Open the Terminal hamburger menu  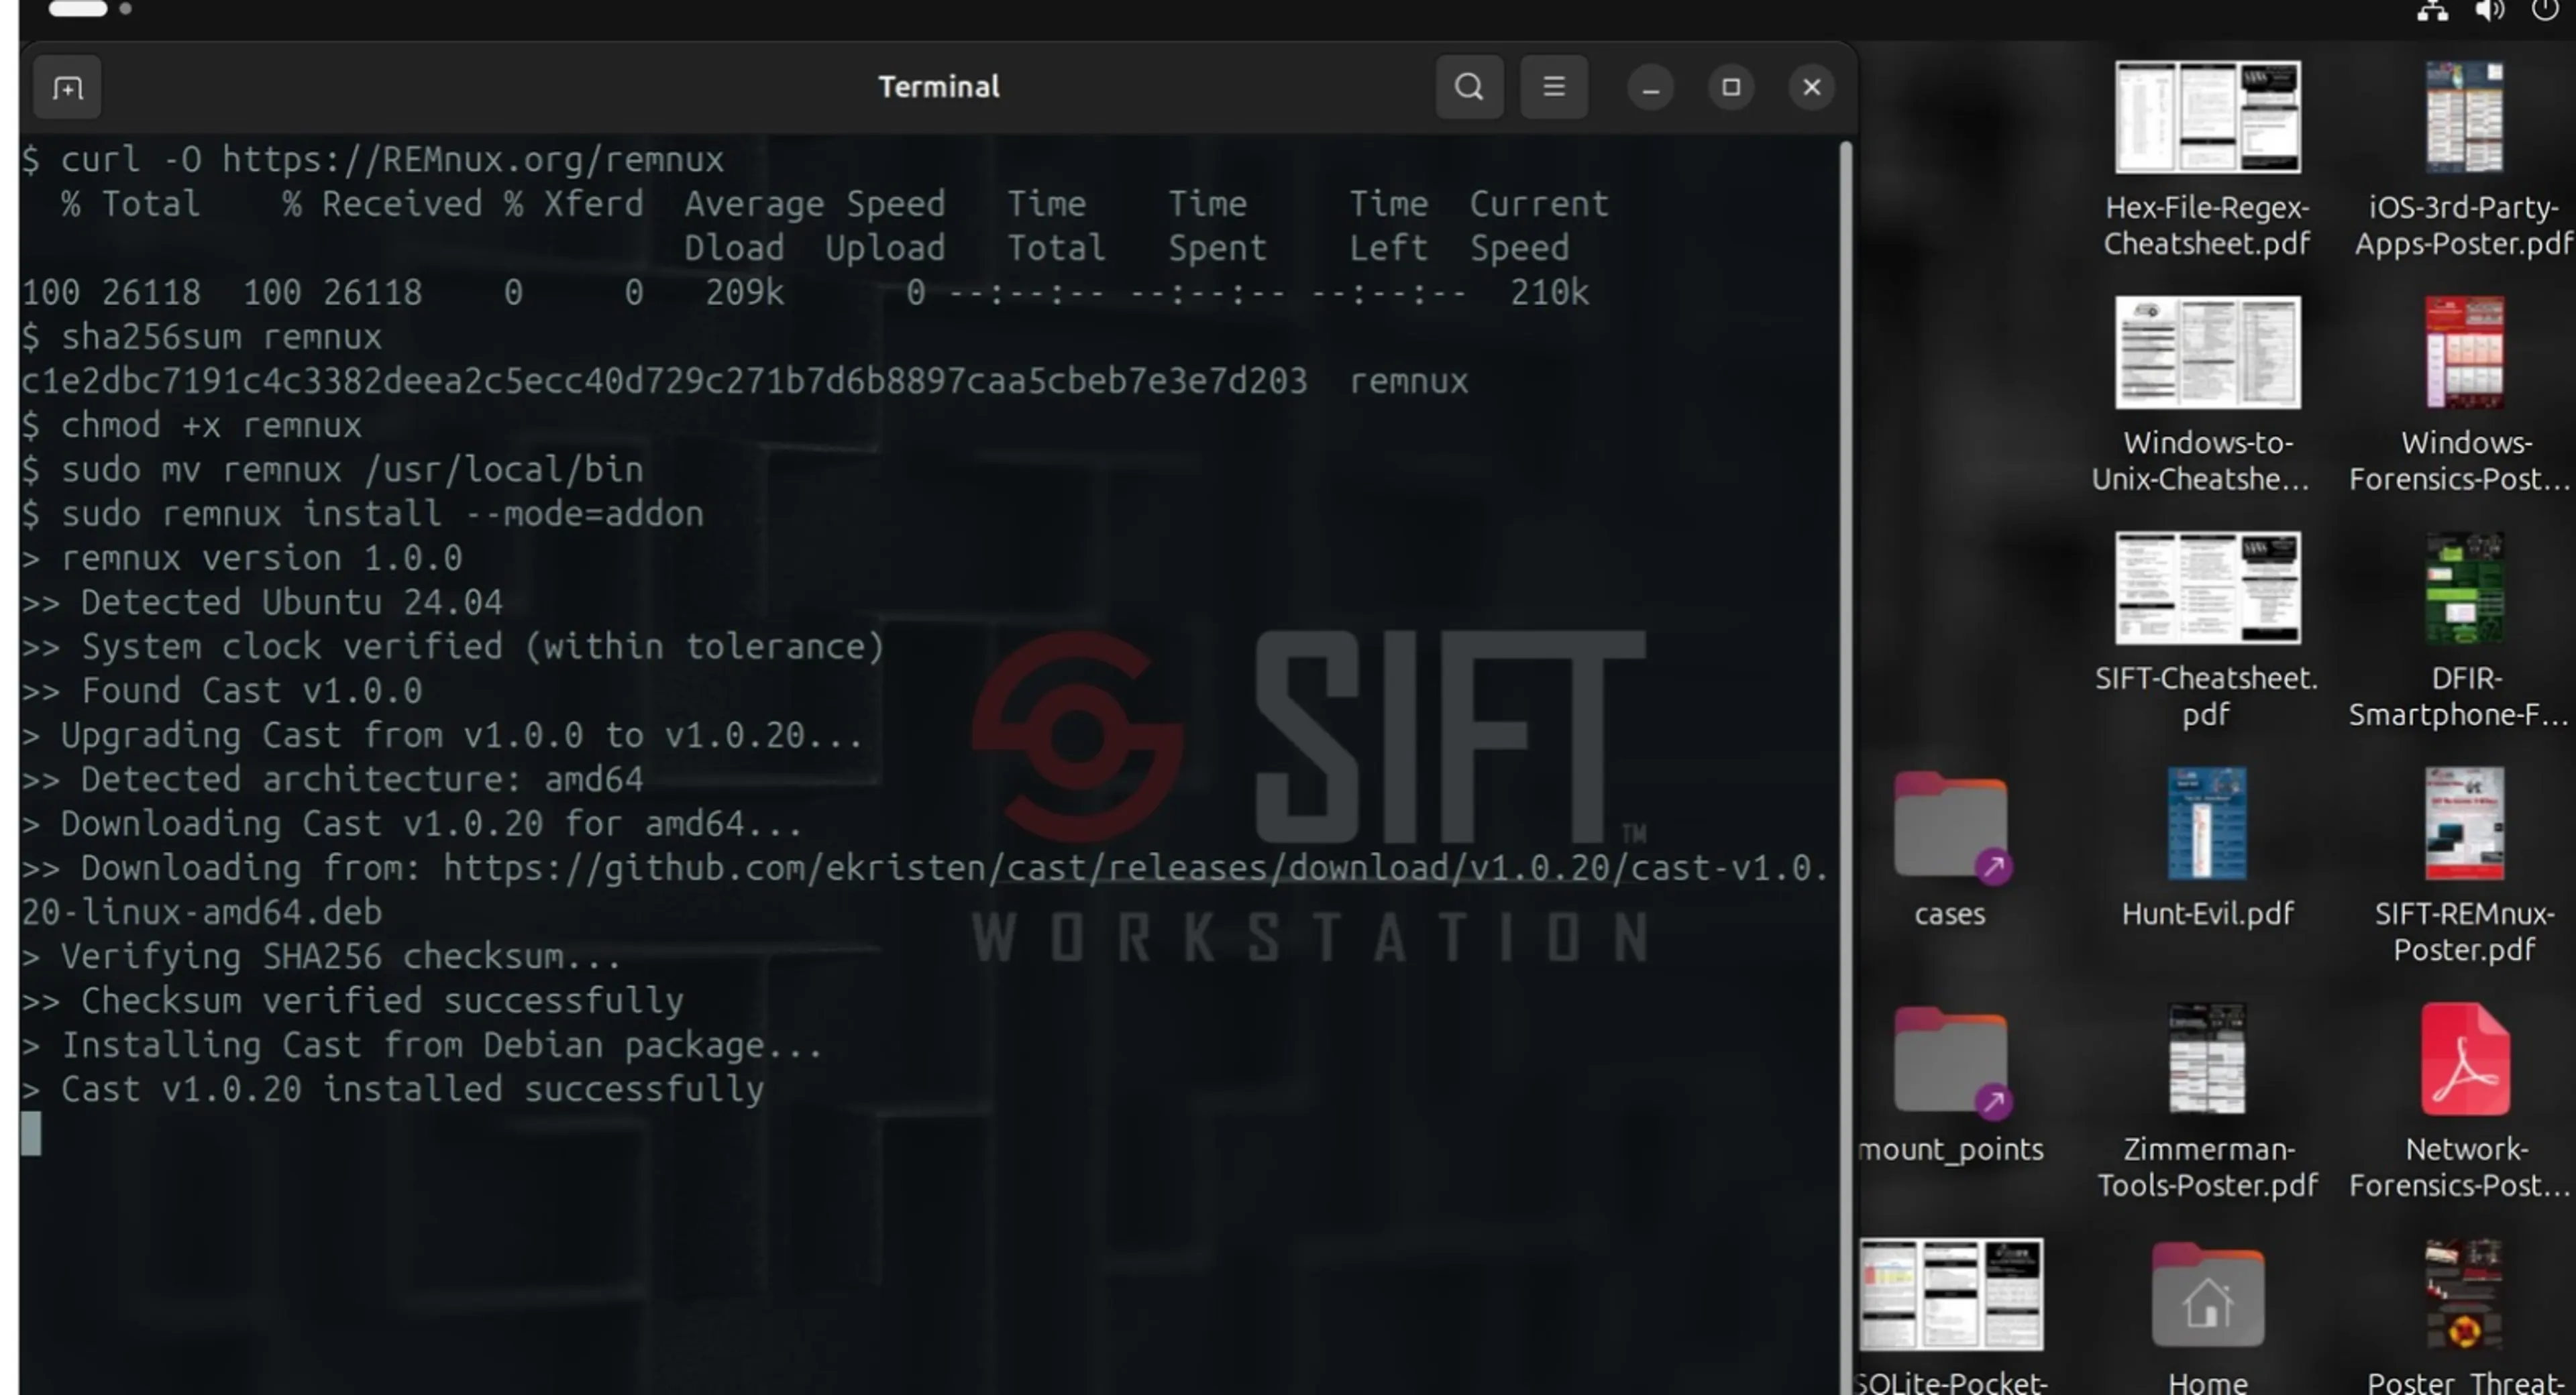[x=1553, y=87]
